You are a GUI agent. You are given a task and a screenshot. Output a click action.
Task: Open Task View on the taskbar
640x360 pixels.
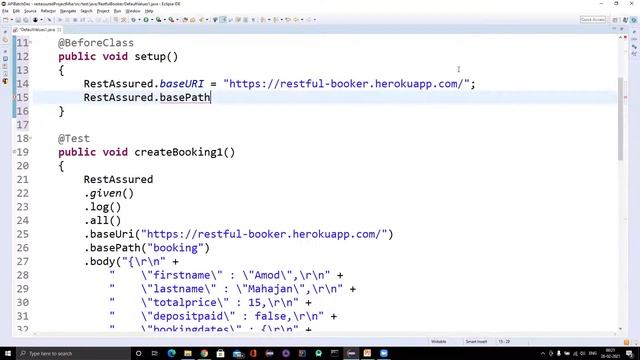click(x=155, y=353)
